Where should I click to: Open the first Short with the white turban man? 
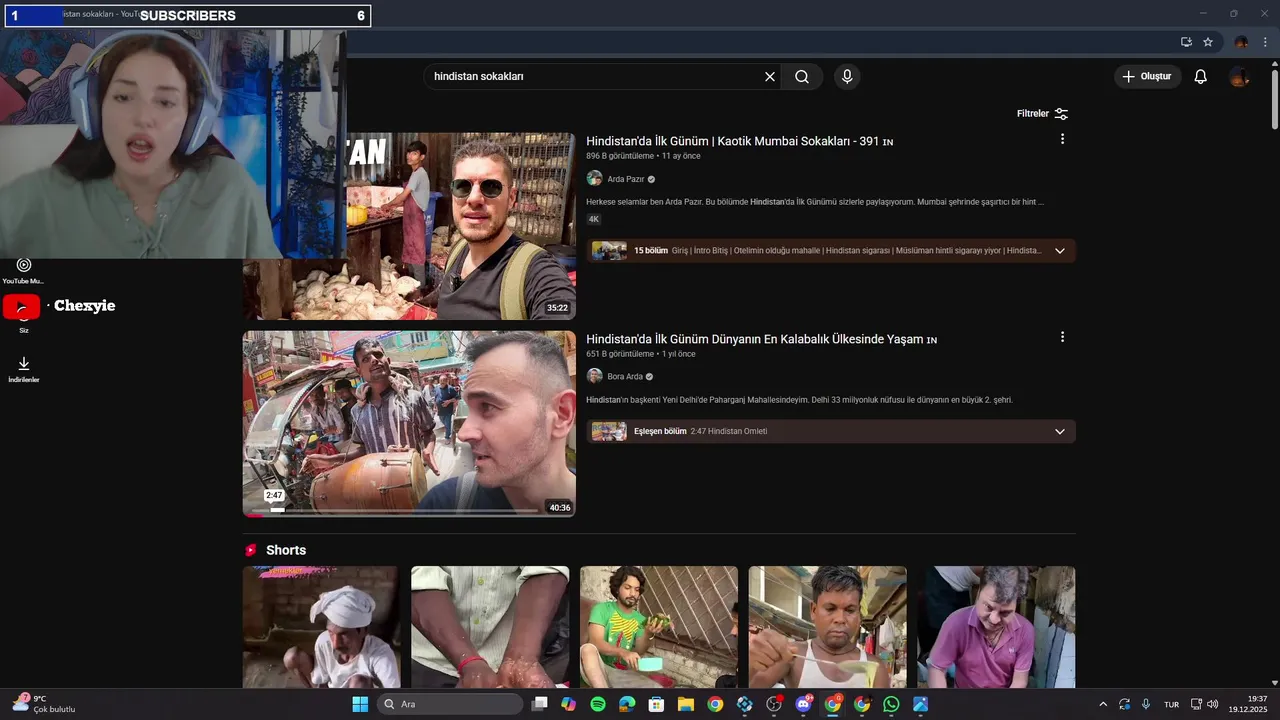pyautogui.click(x=321, y=627)
